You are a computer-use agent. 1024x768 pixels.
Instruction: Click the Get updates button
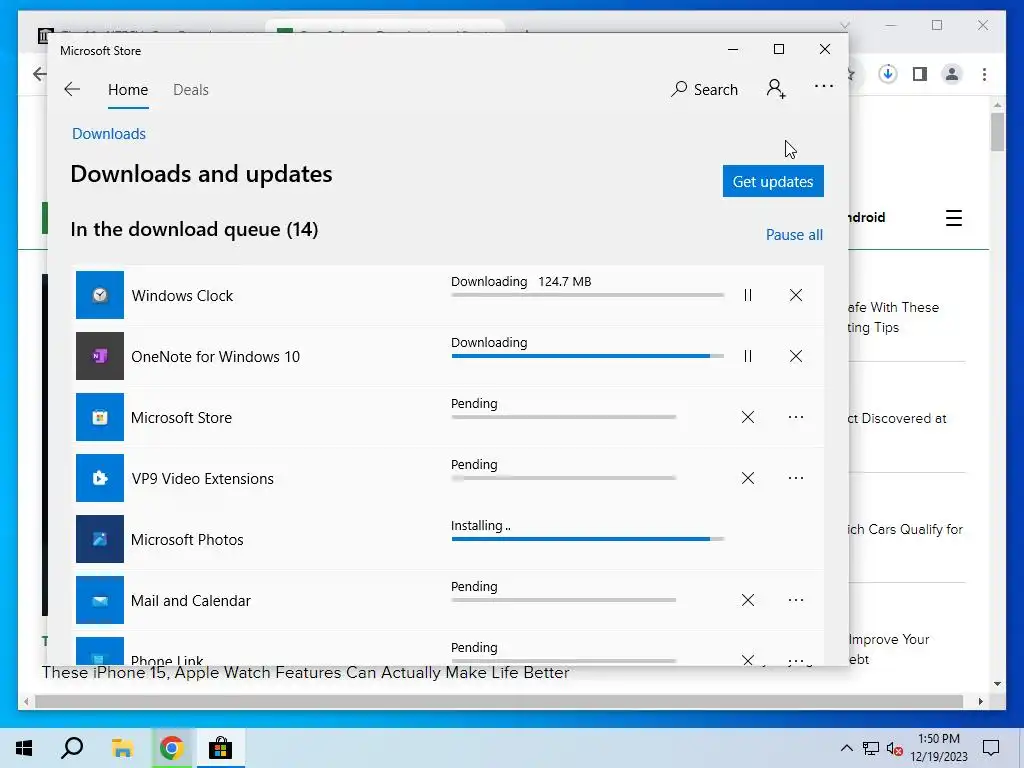[773, 181]
